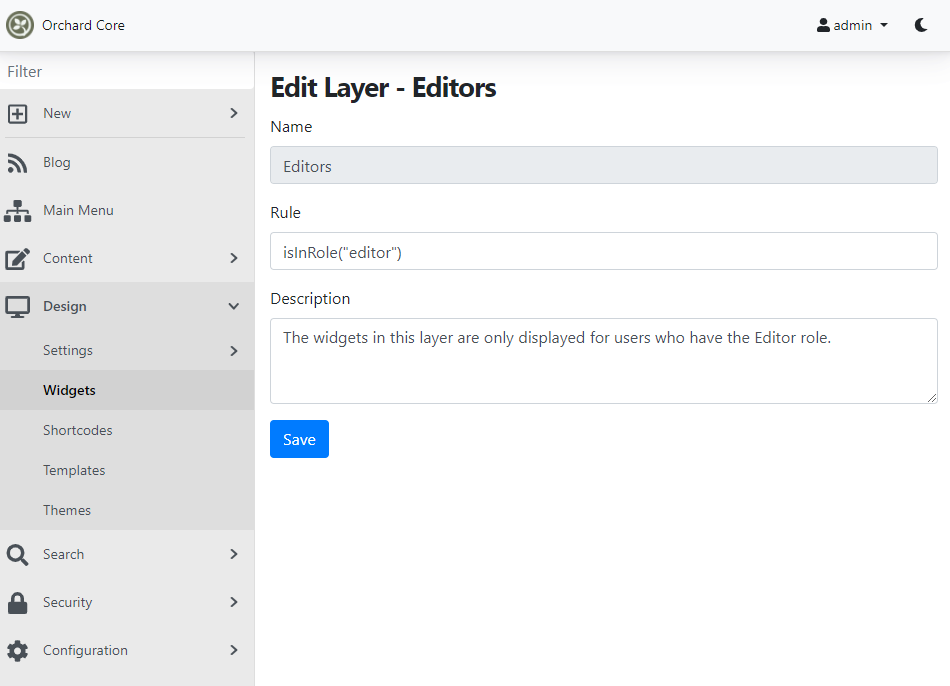Click the Design monitor icon
The height and width of the screenshot is (686, 950).
click(x=18, y=307)
